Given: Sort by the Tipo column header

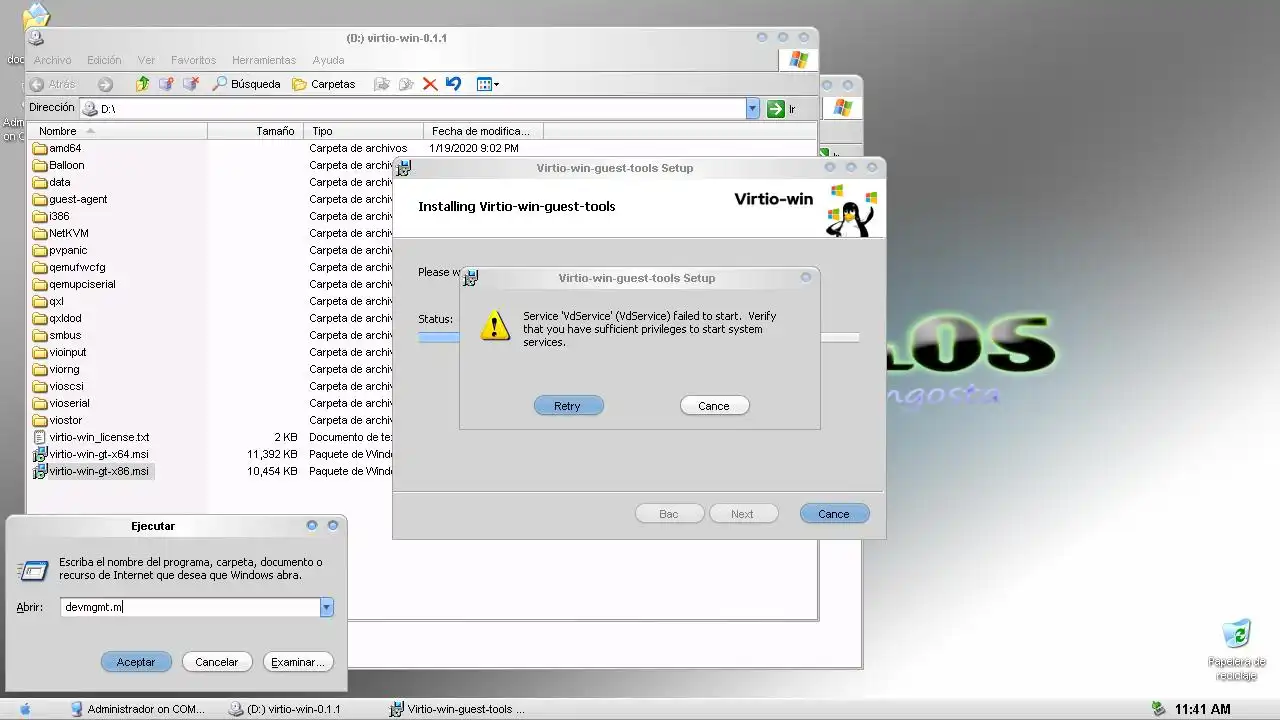Looking at the screenshot, I should click(x=362, y=131).
